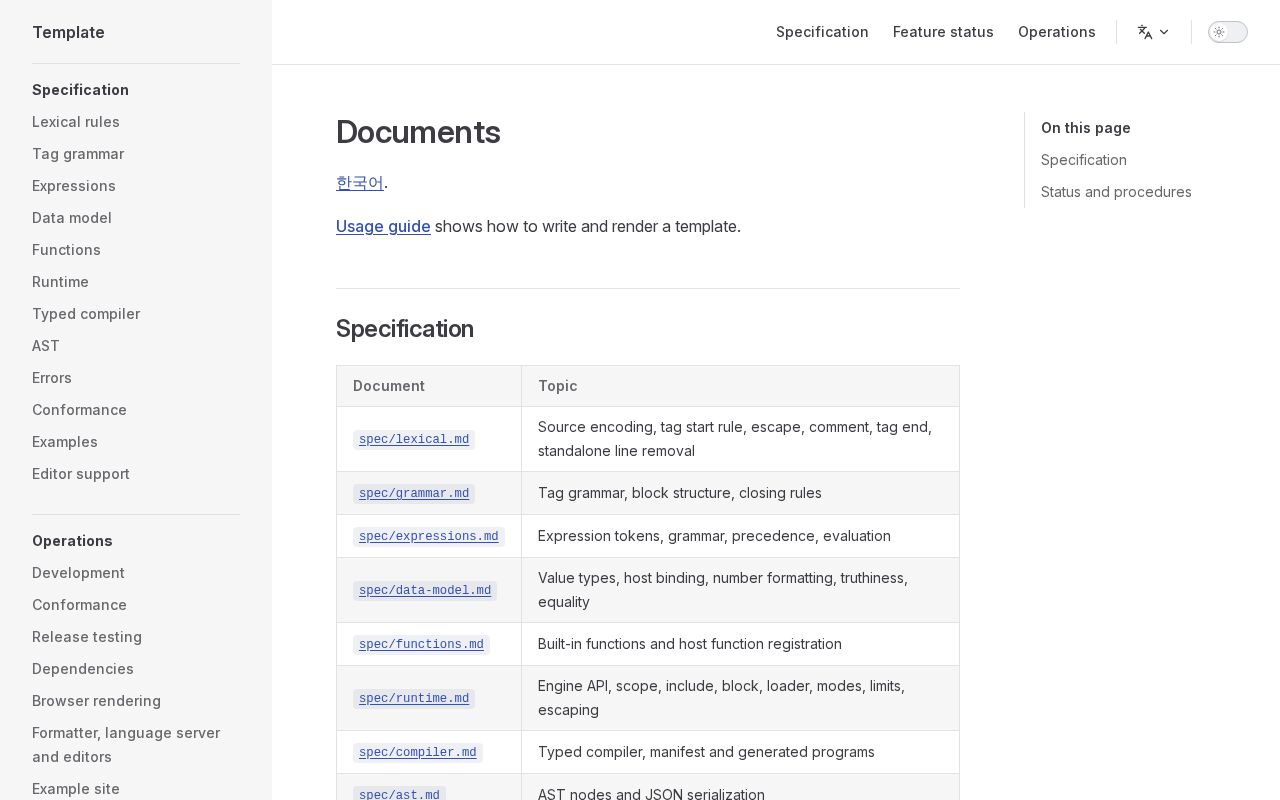The height and width of the screenshot is (800, 1280).
Task: Open Editor support in the sidebar
Action: tap(81, 474)
